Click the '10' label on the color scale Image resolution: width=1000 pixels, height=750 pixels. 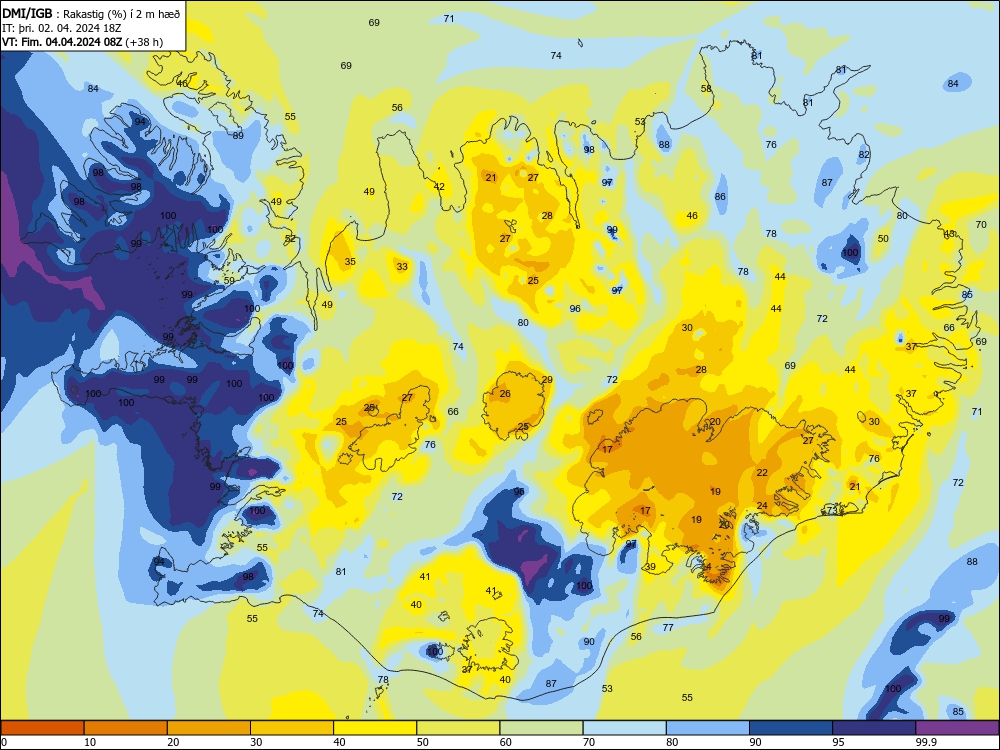click(x=90, y=742)
